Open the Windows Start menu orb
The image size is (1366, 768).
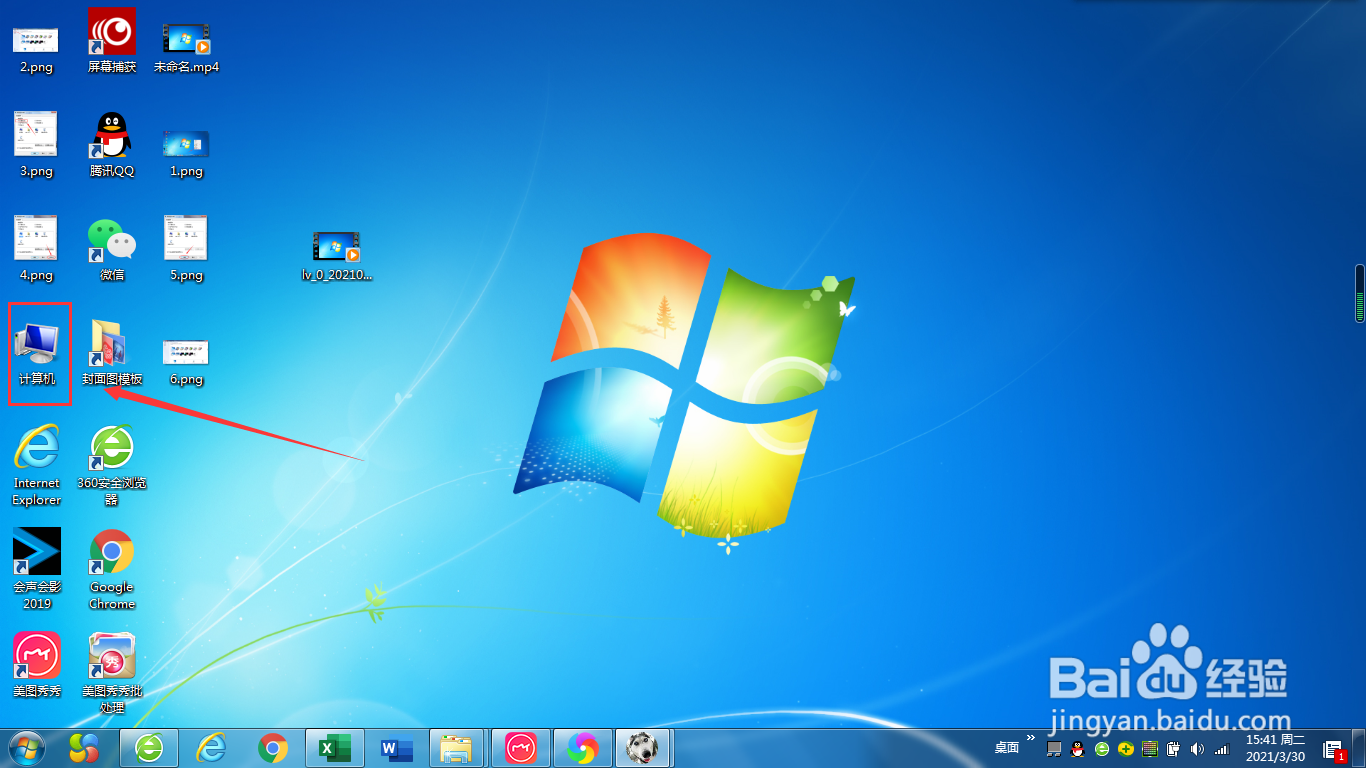point(27,748)
